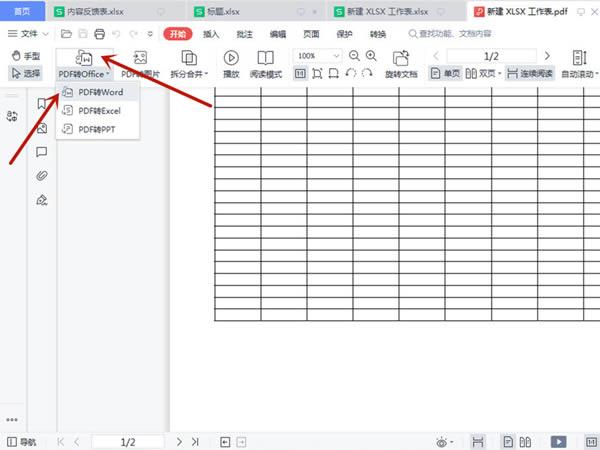600x450 pixels.
Task: Enable 连续阅读 continuous reading mode
Action: point(530,73)
